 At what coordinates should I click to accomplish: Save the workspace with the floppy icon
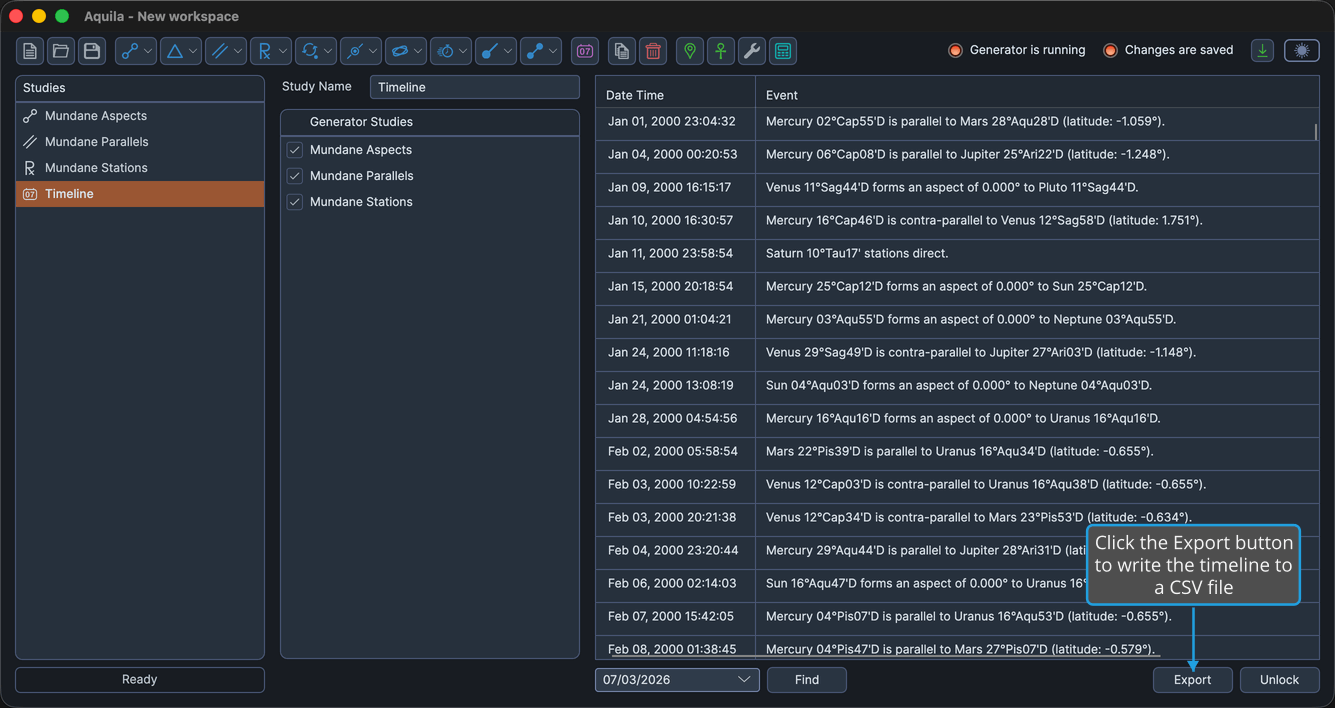(x=92, y=51)
